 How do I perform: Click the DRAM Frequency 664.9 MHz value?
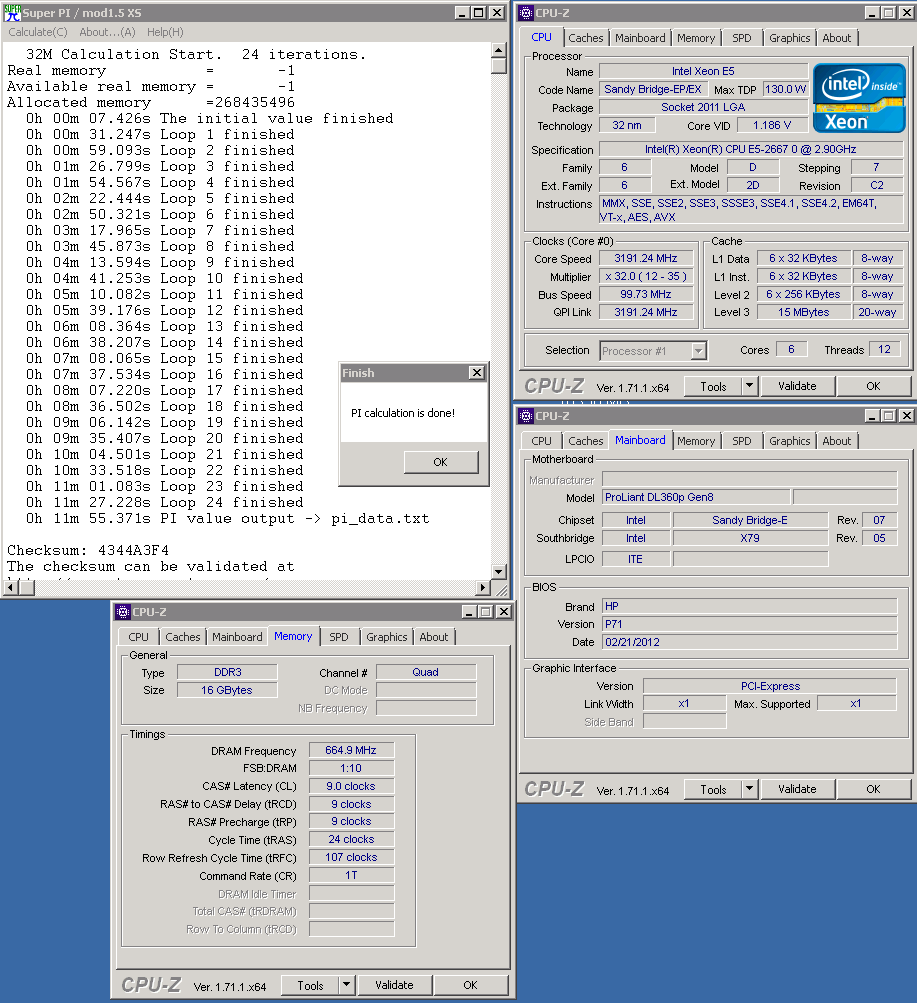coord(351,750)
